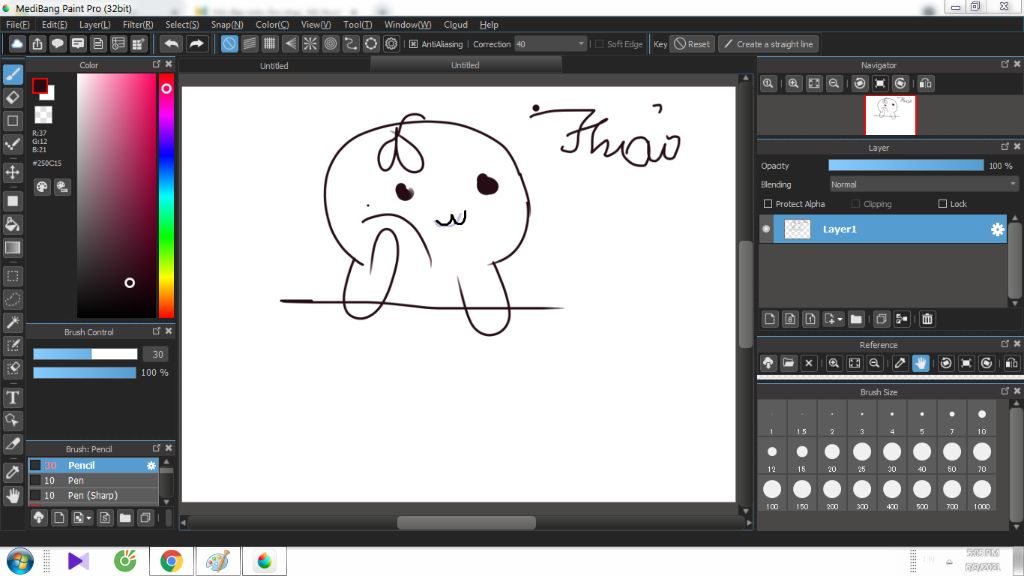Click the Redo arrow
The image size is (1024, 576).
click(x=196, y=44)
